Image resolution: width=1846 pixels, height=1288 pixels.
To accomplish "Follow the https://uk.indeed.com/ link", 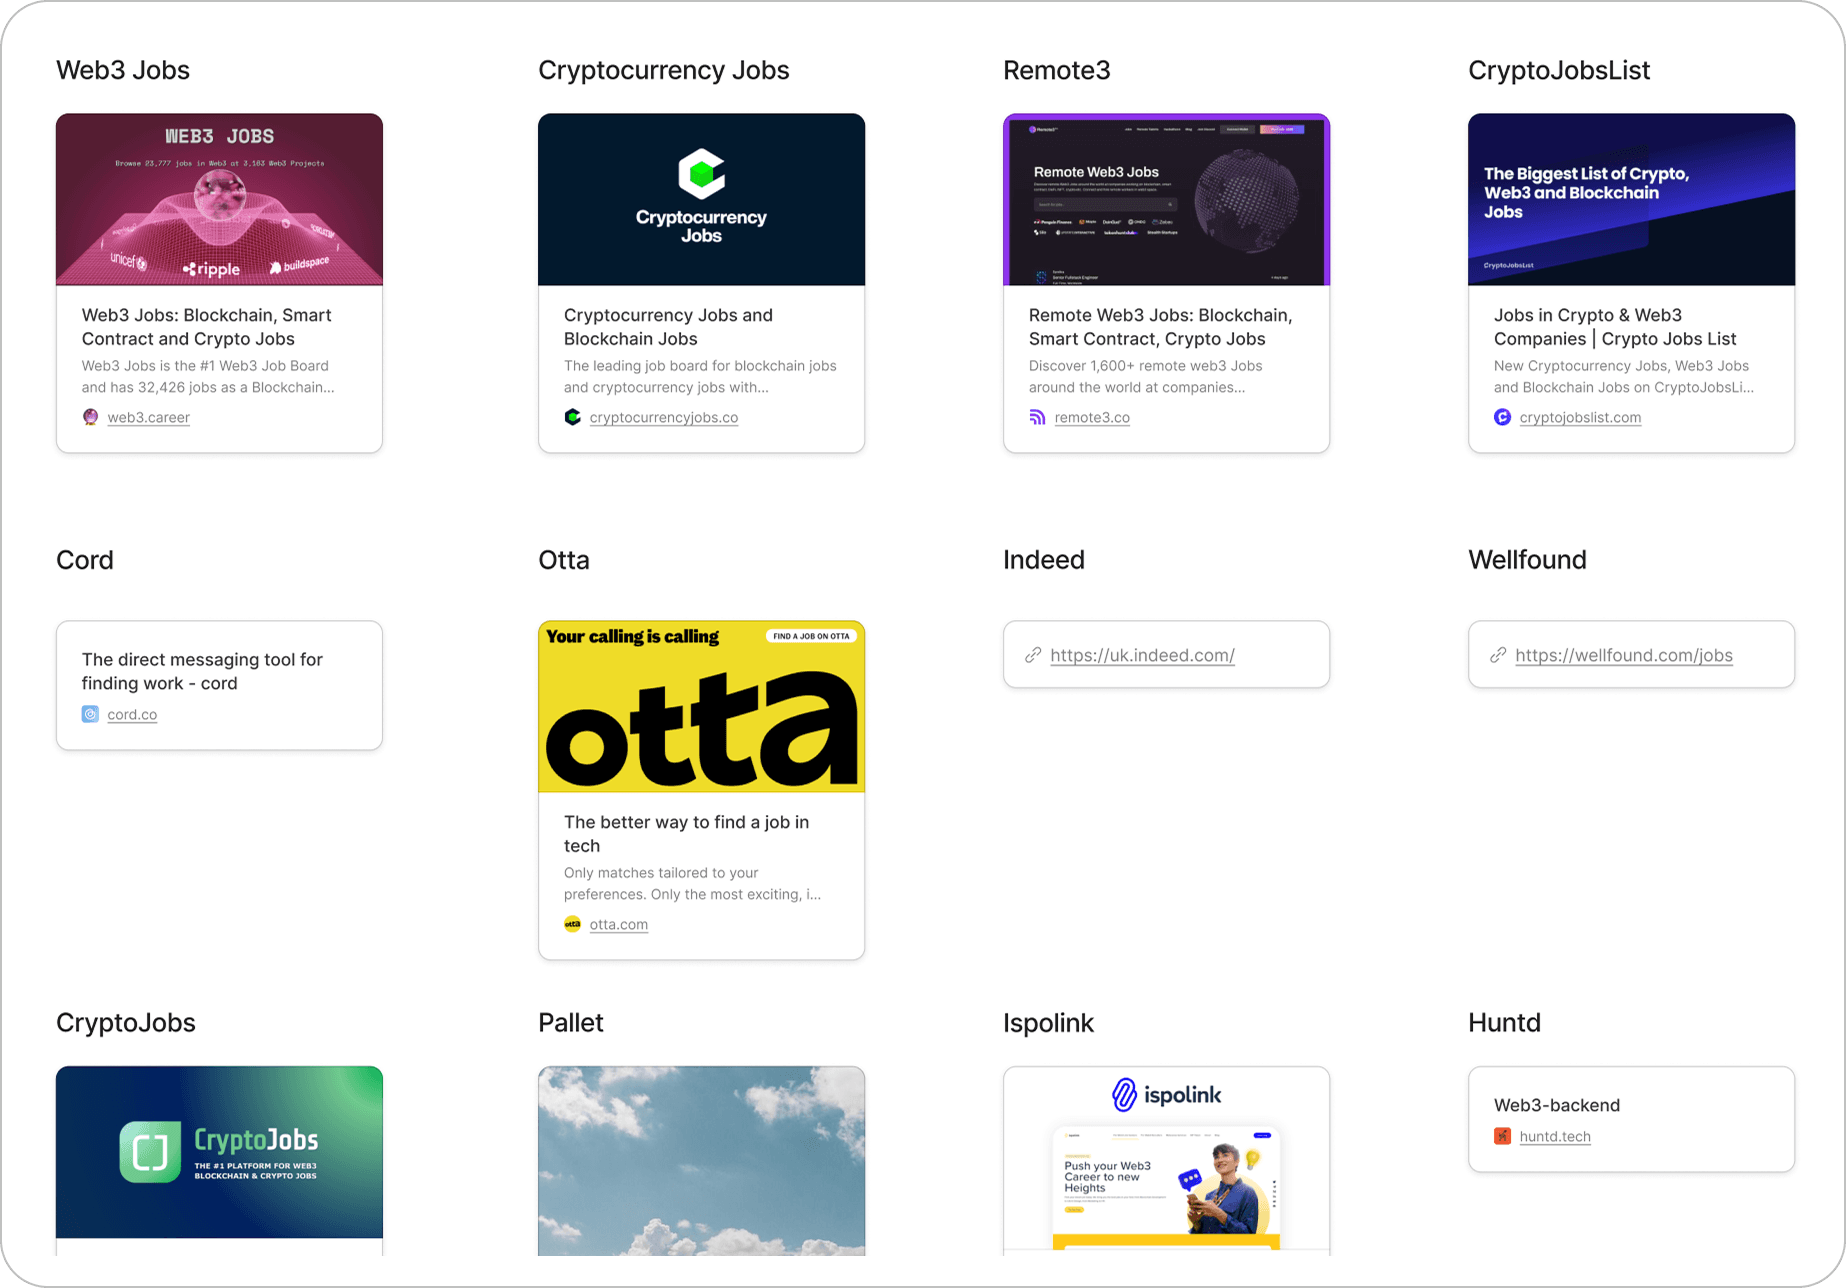I will pyautogui.click(x=1142, y=655).
